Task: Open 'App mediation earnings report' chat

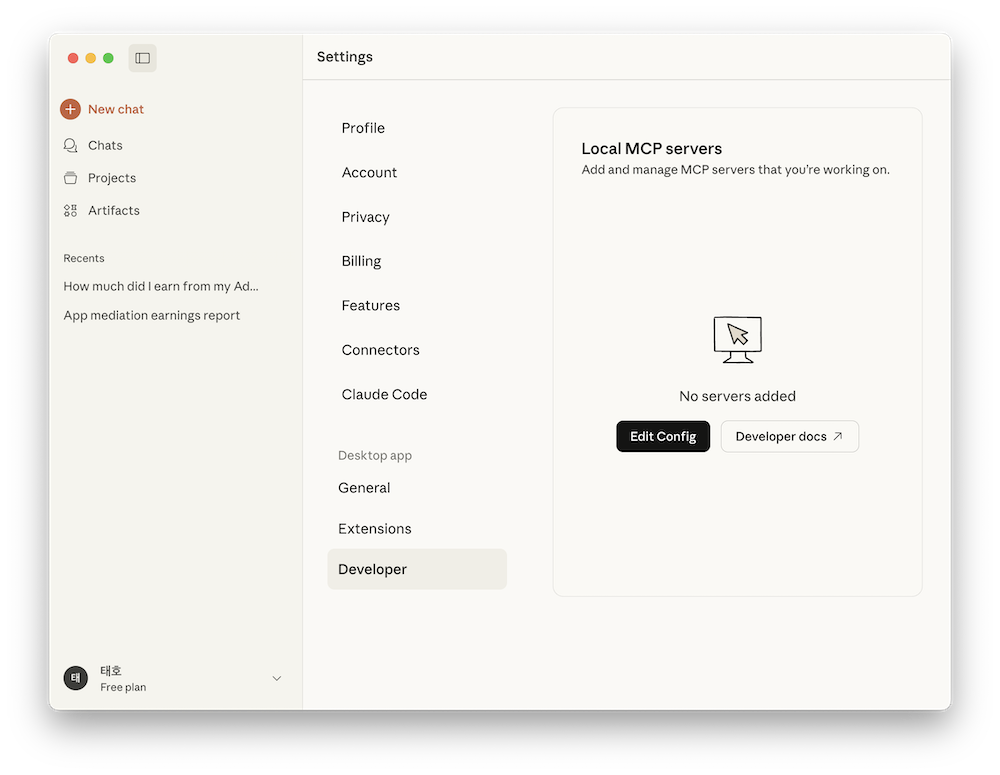Action: point(152,316)
